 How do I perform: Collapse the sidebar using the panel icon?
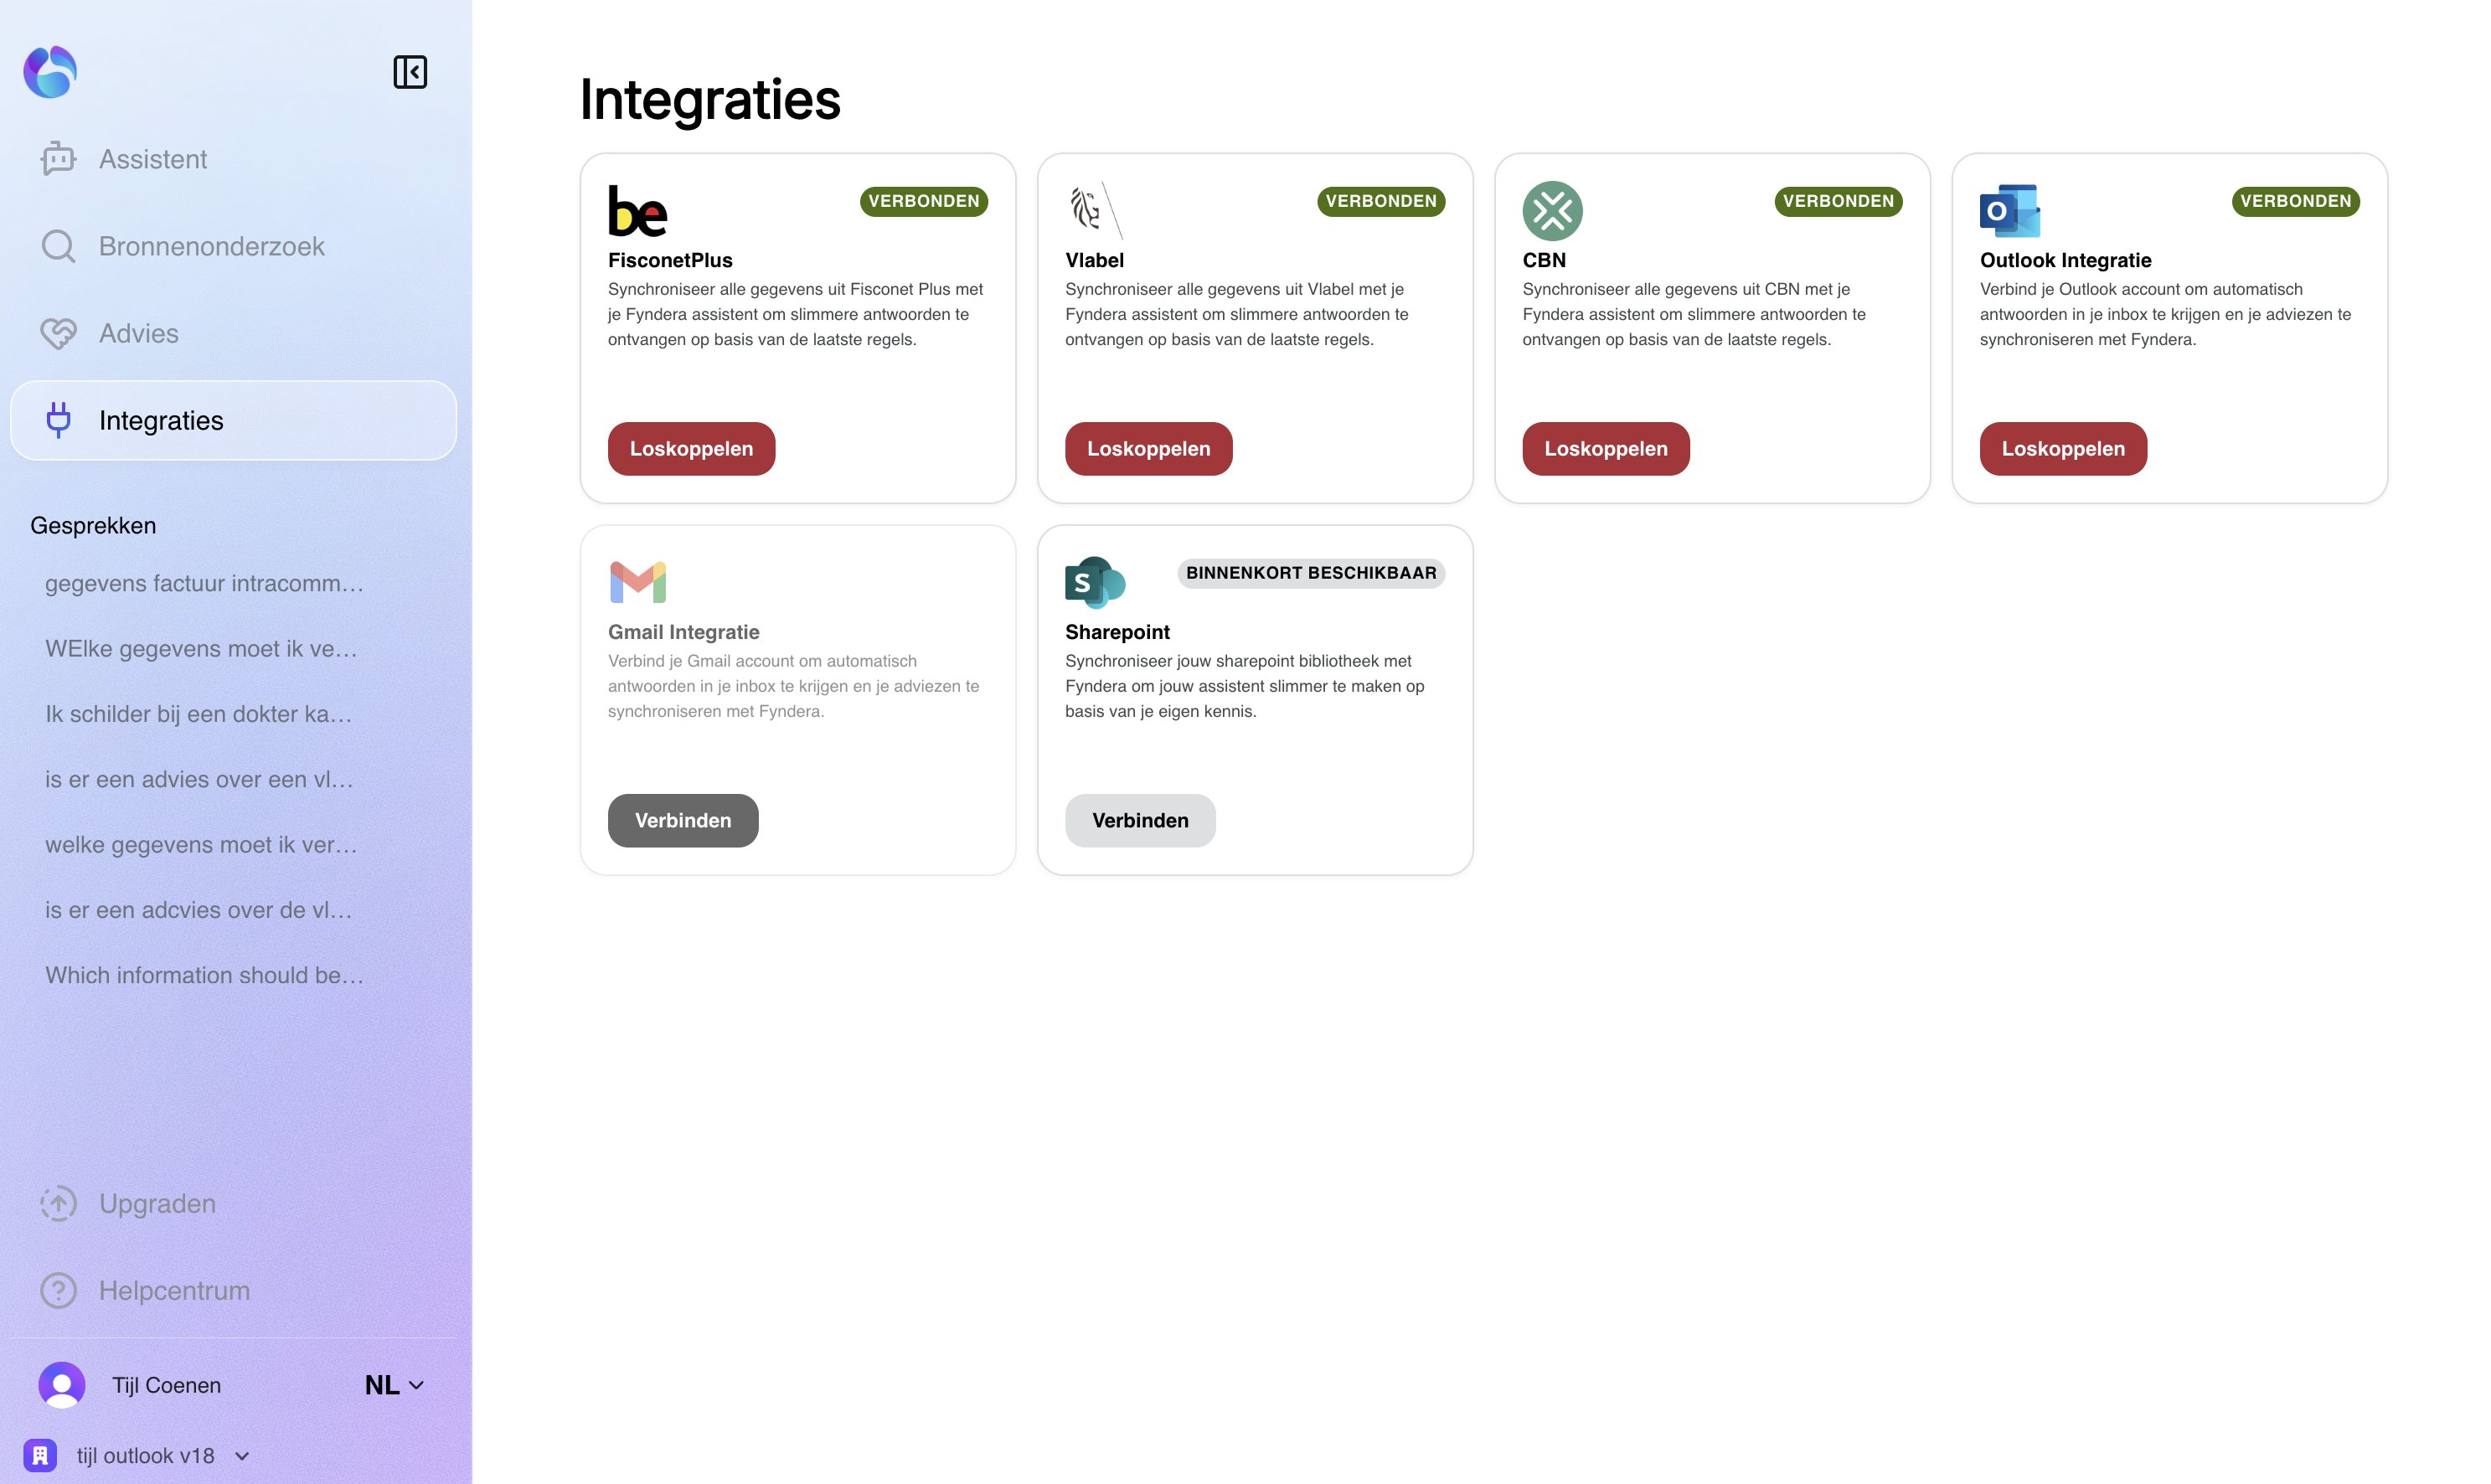(409, 71)
